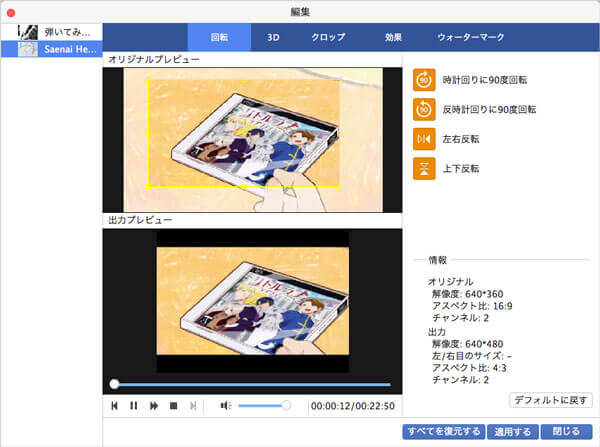Click the アスペクト比: 16:9 text
600x447 pixels.
point(472,306)
